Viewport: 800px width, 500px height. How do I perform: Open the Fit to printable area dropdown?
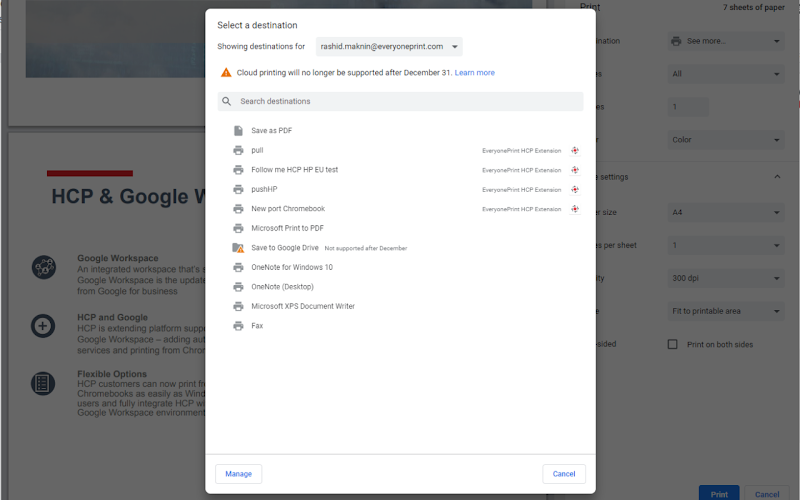pos(726,311)
